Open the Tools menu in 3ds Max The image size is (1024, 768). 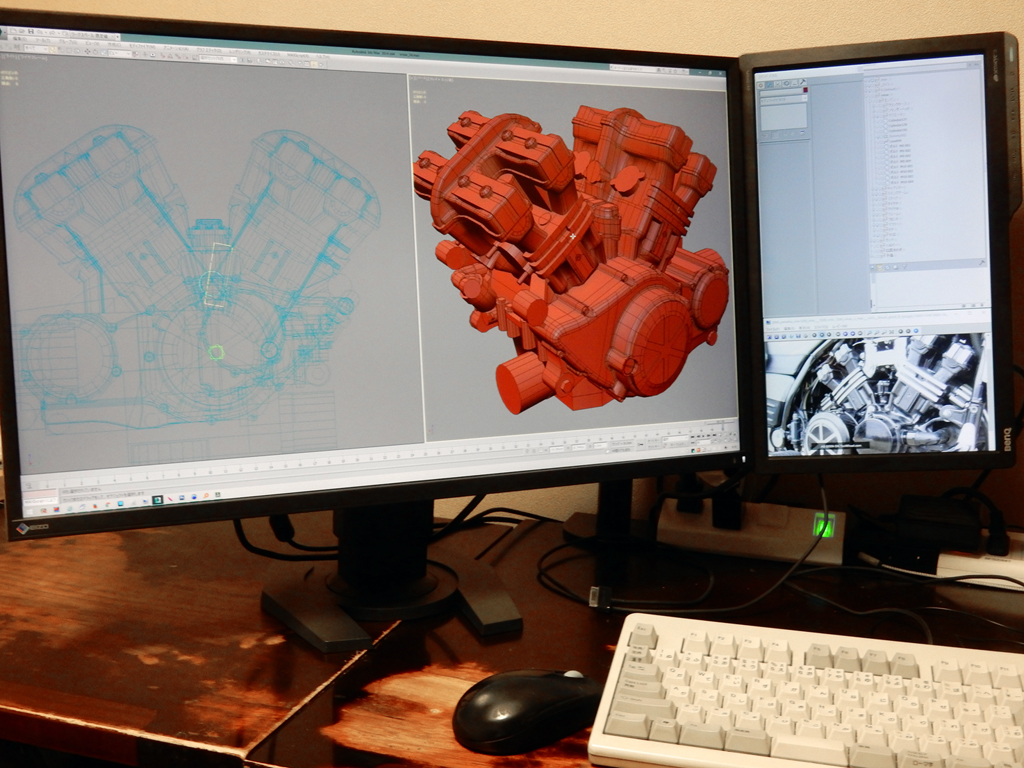[x=43, y=40]
